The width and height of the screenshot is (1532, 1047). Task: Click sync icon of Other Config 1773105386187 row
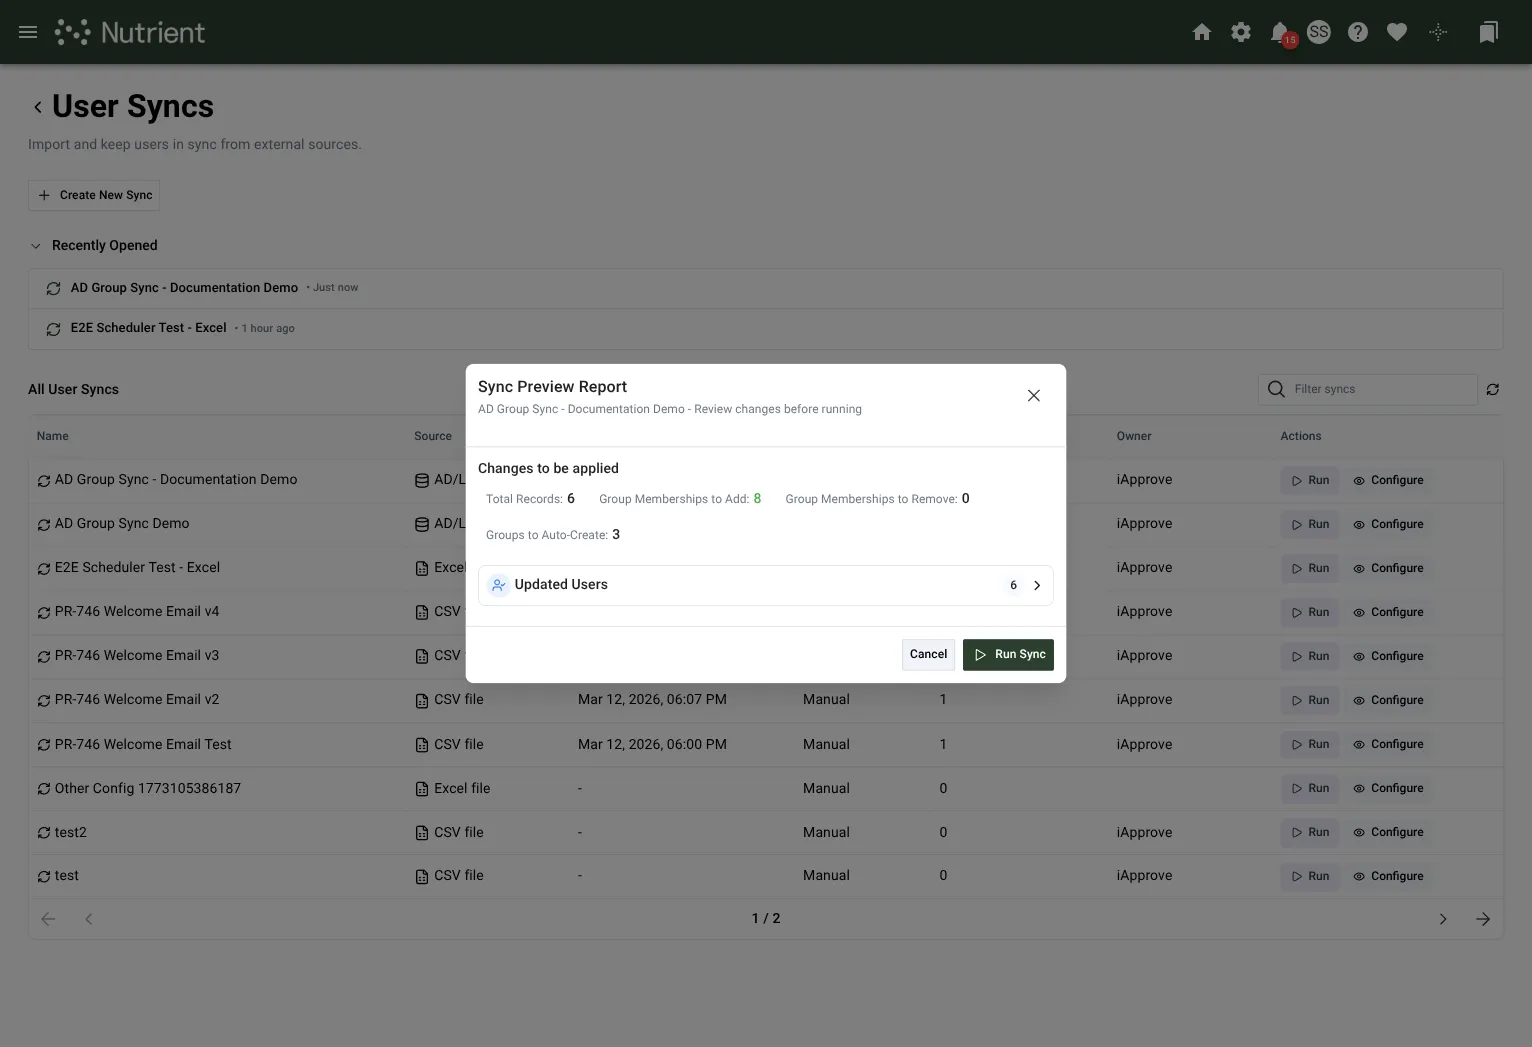pyautogui.click(x=44, y=788)
